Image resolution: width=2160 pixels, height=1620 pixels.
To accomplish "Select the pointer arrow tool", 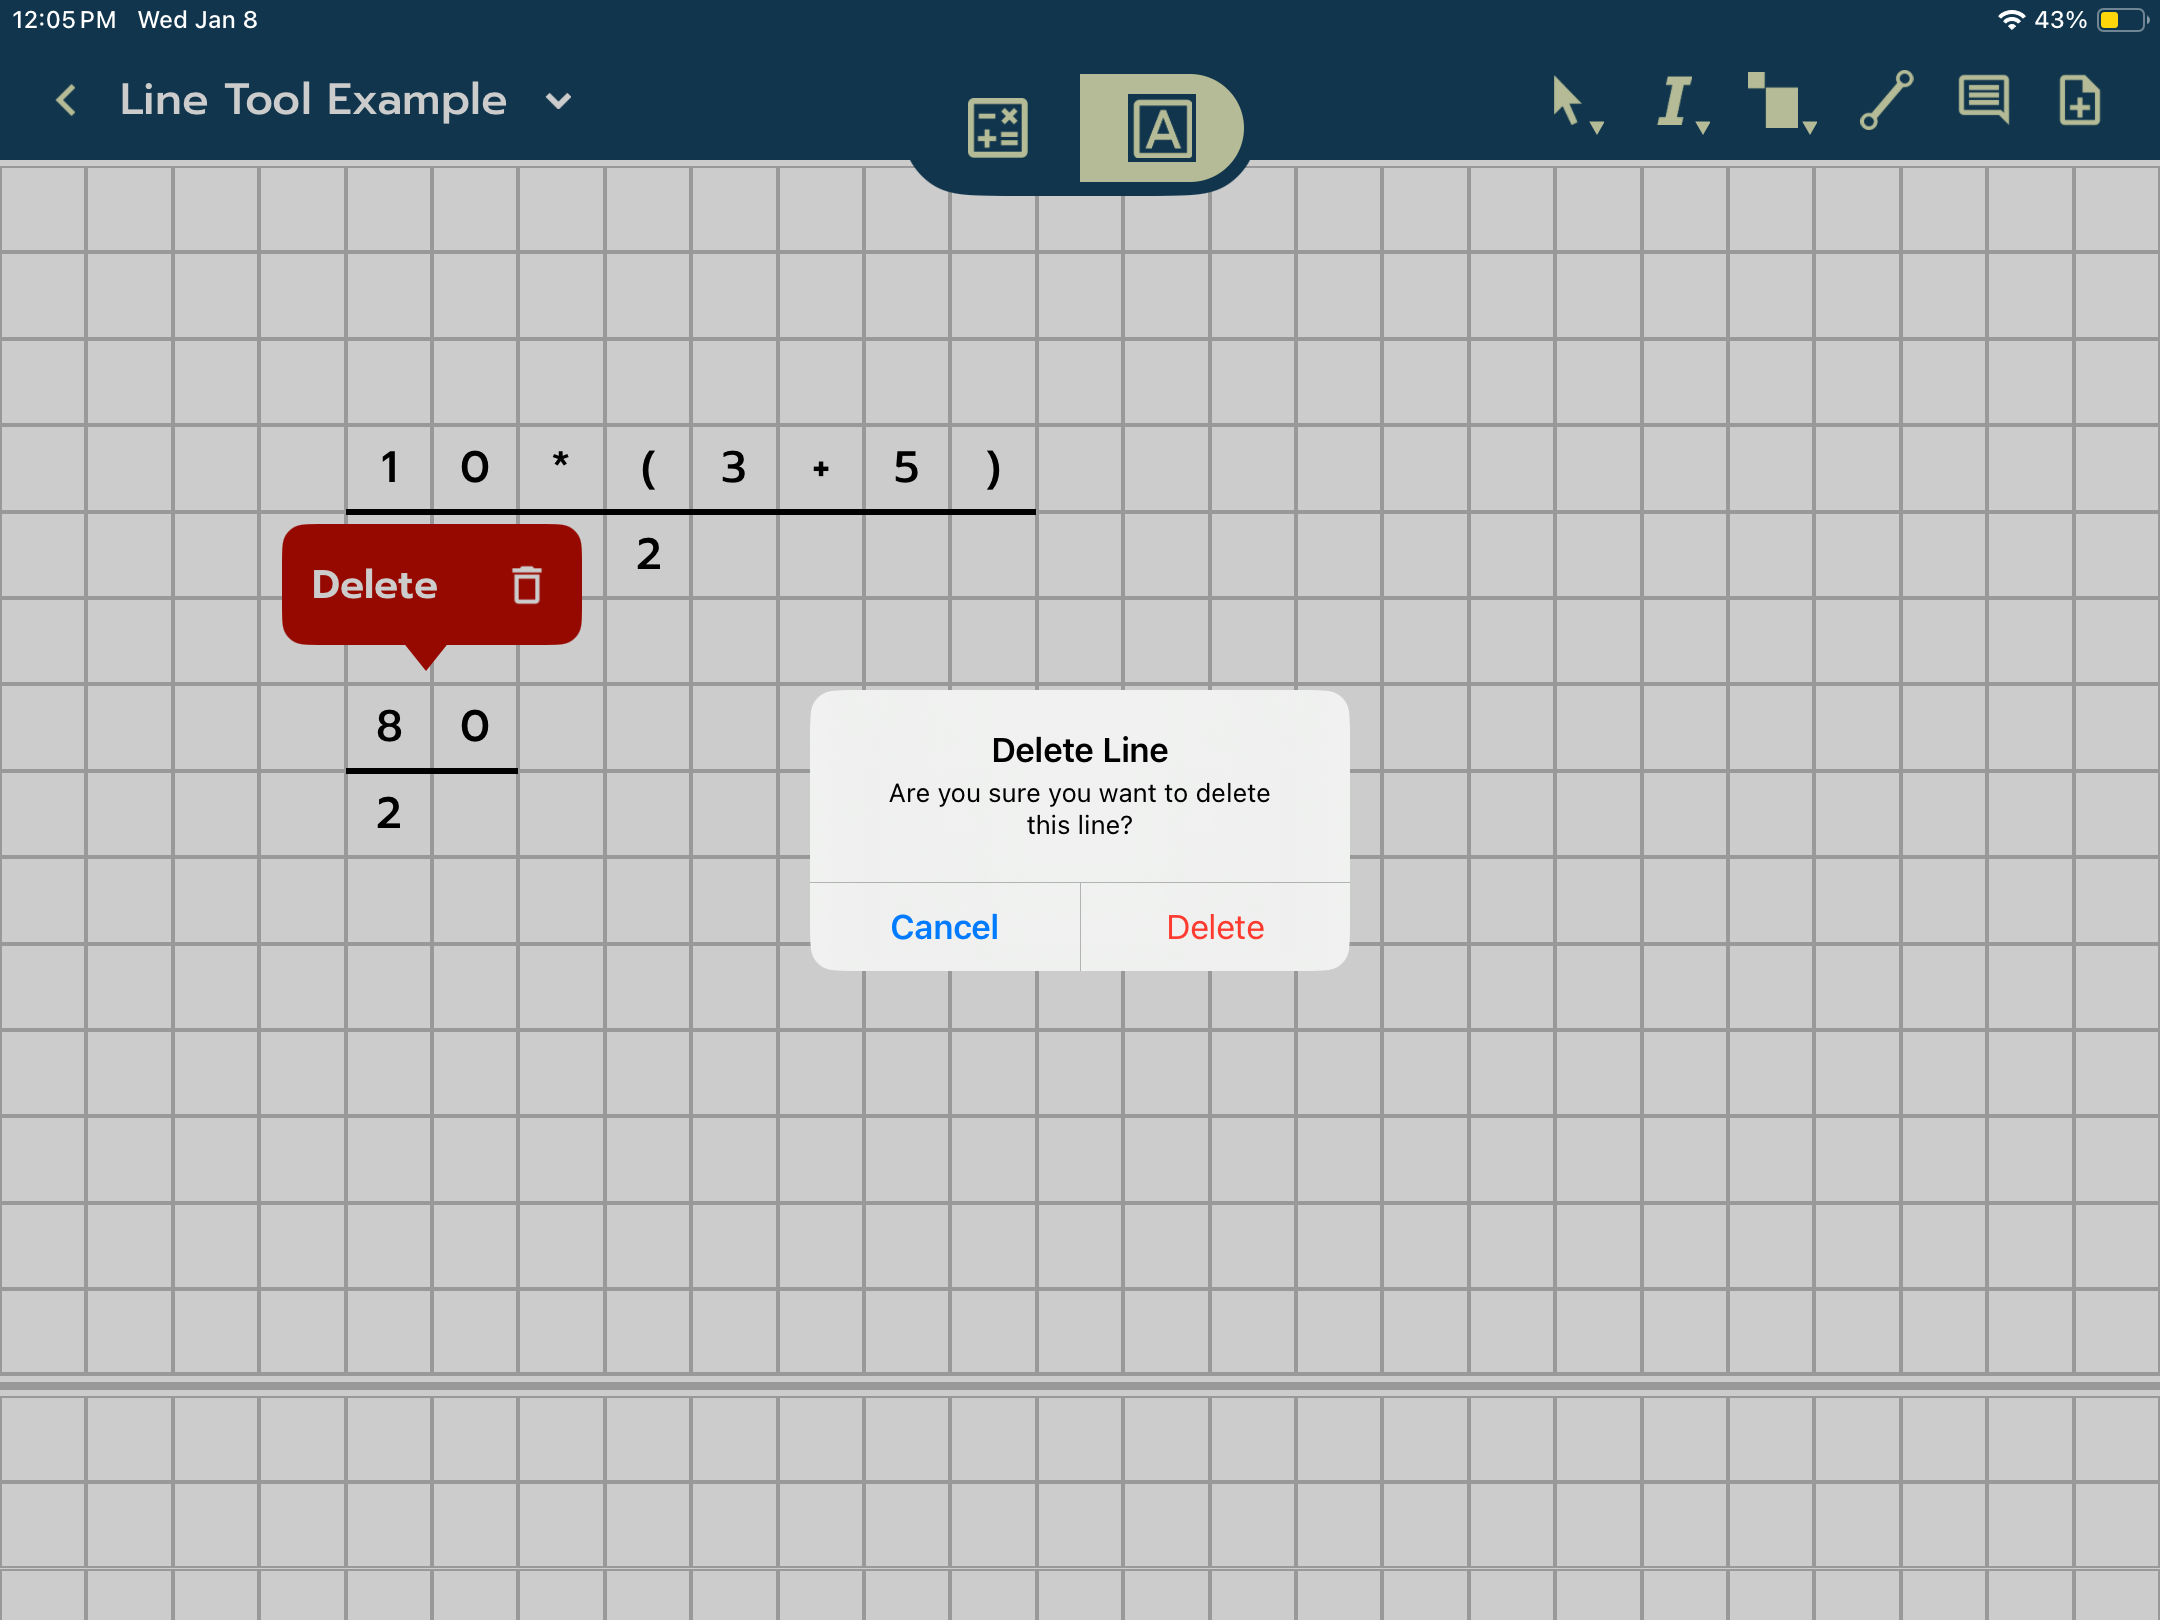I will point(1566,100).
